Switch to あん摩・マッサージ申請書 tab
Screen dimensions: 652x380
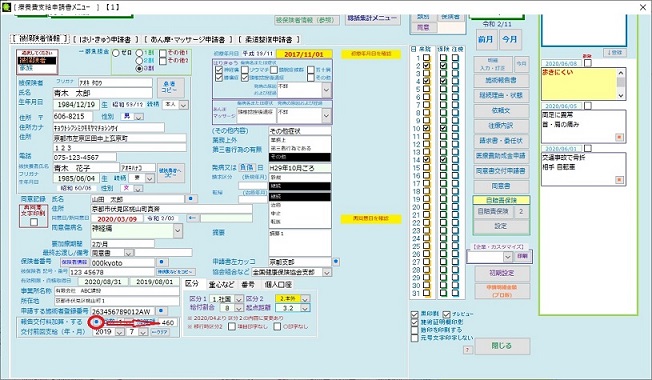pyautogui.click(x=188, y=39)
